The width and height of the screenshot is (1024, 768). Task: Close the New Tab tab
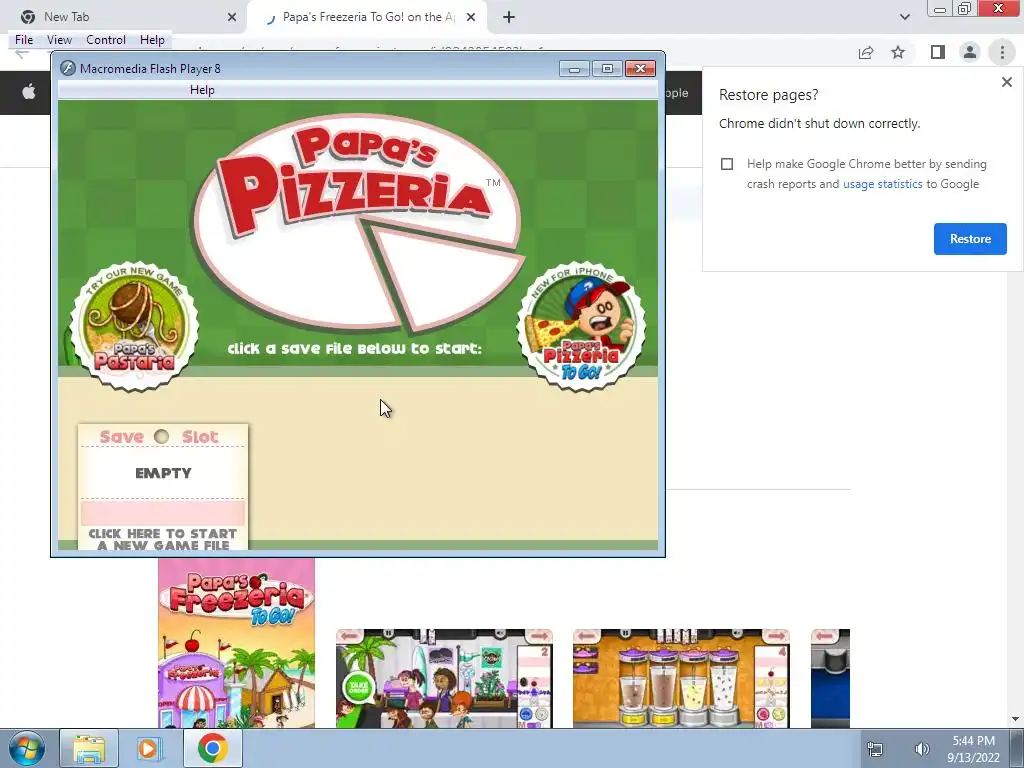[x=232, y=17]
